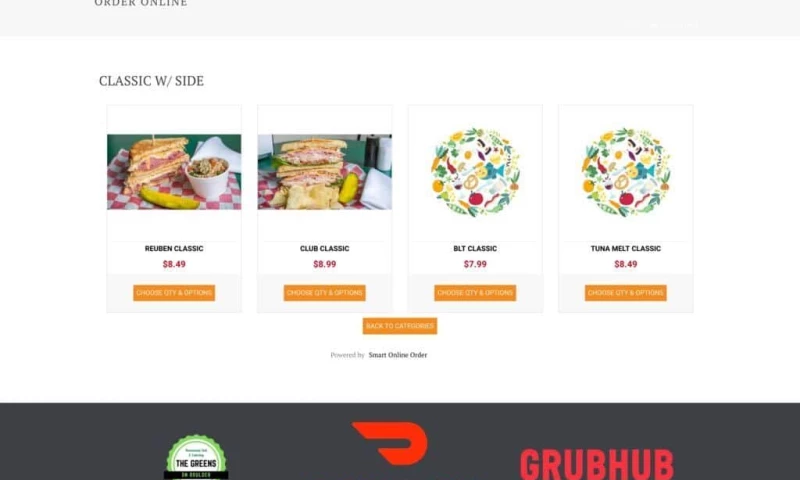Open the Club Classic sandwich photo
Image resolution: width=800 pixels, height=480 pixels.
tap(324, 172)
